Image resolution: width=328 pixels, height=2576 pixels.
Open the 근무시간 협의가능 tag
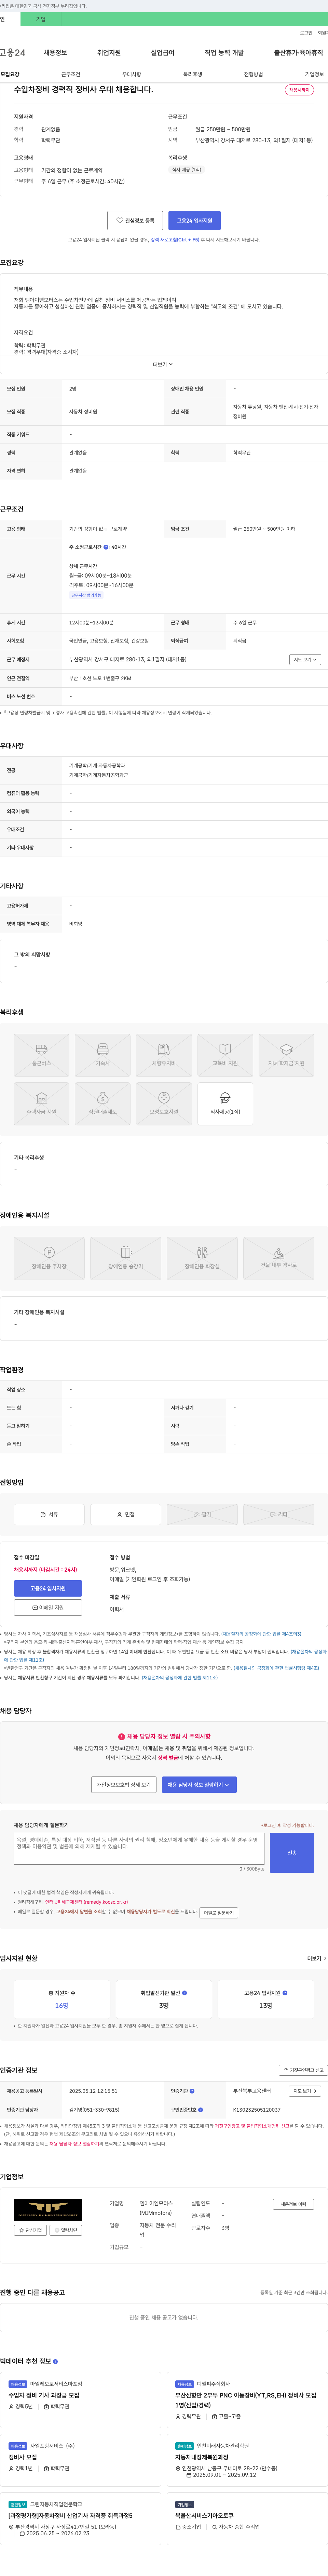[86, 595]
